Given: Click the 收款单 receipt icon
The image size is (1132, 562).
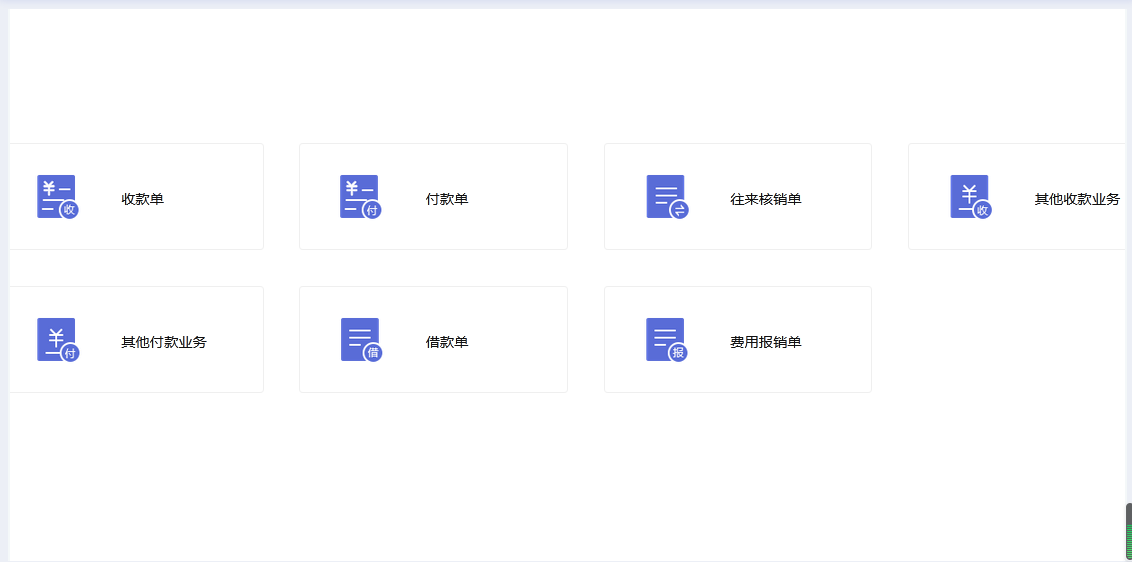Looking at the screenshot, I should 57,197.
